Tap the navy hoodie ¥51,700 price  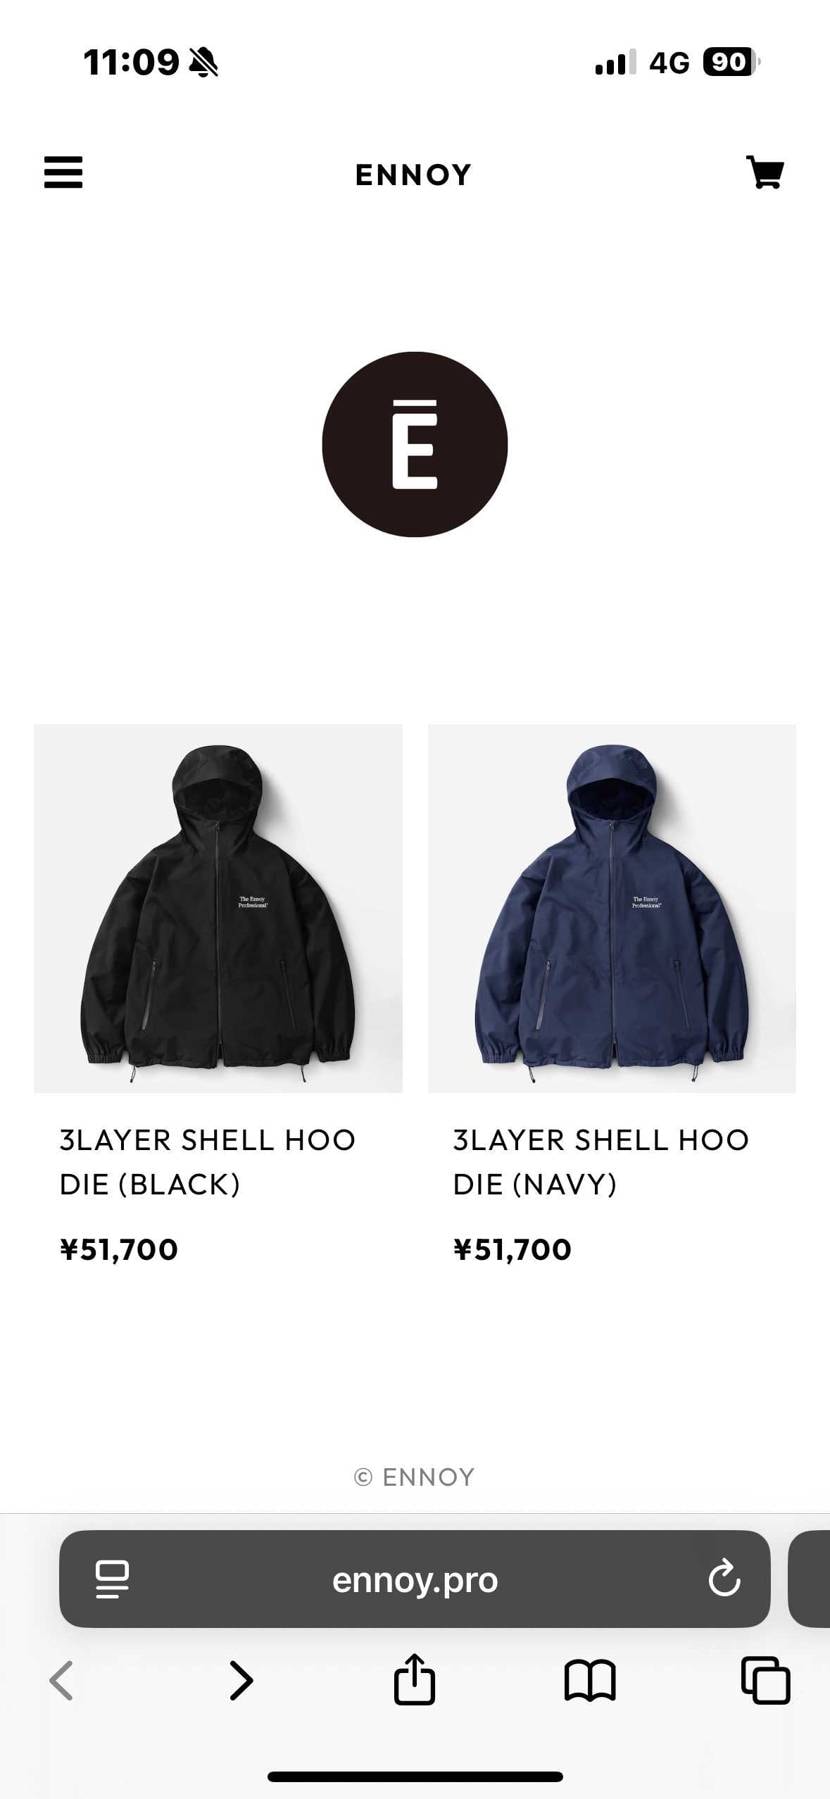pyautogui.click(x=512, y=1249)
